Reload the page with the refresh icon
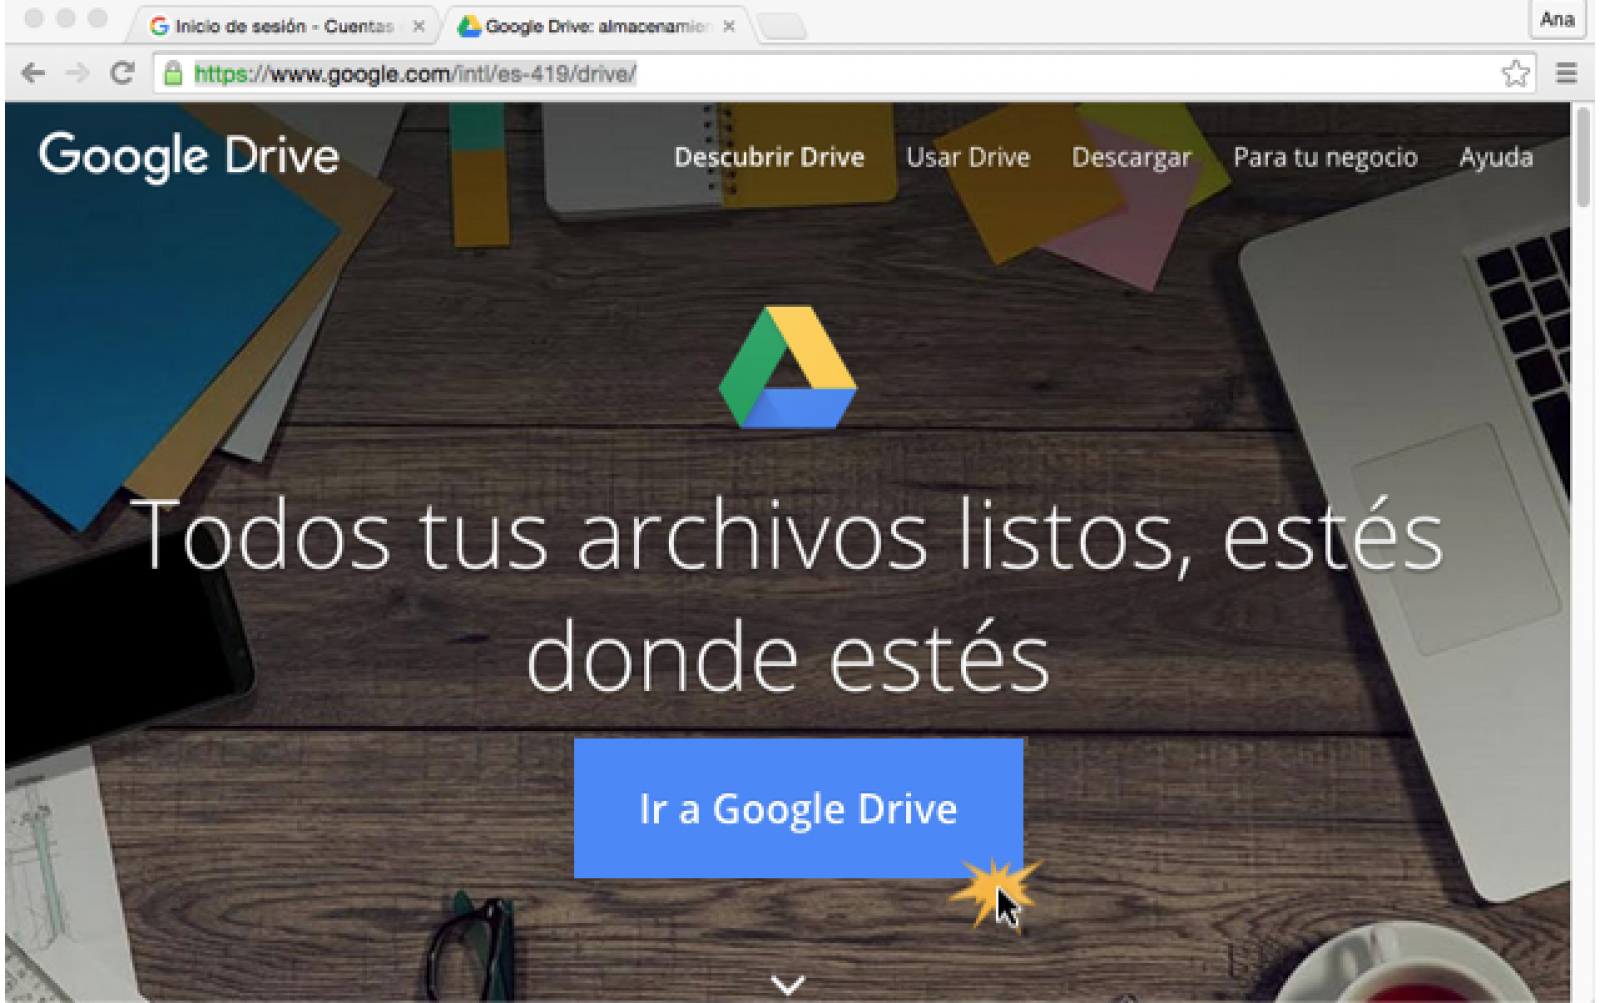The height and width of the screenshot is (1003, 1600). click(122, 73)
